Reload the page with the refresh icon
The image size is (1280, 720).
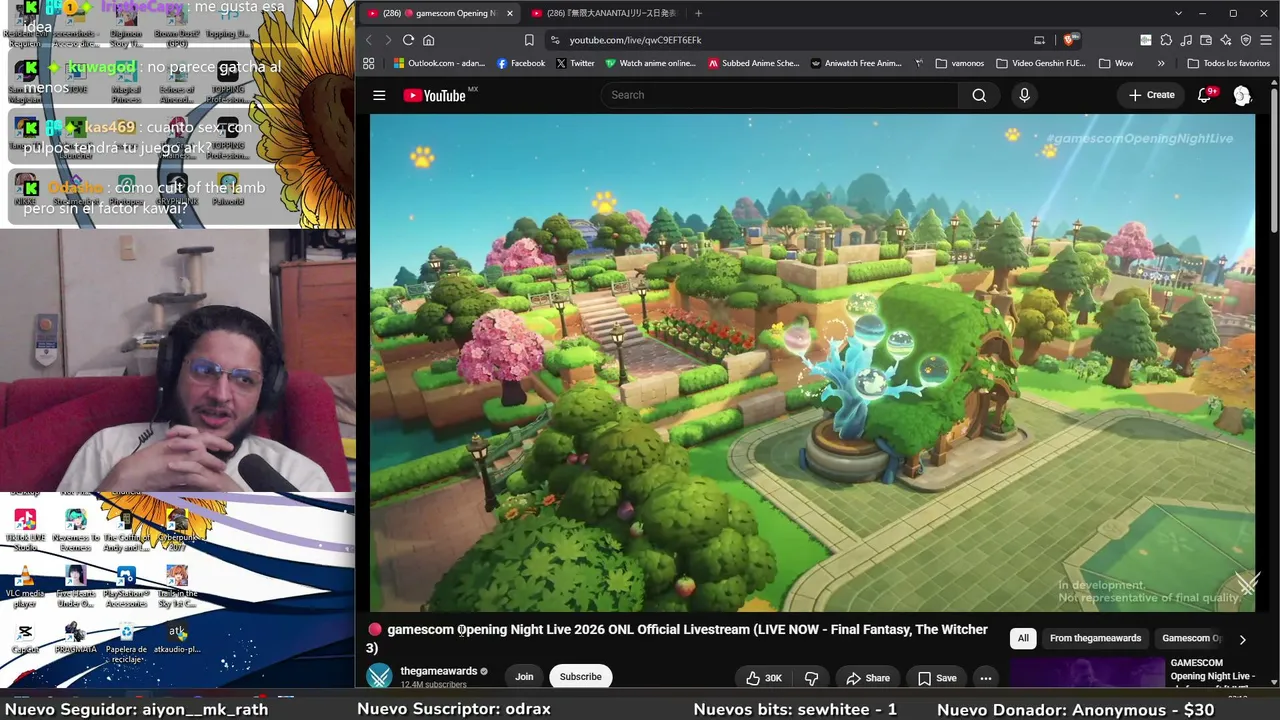(408, 40)
